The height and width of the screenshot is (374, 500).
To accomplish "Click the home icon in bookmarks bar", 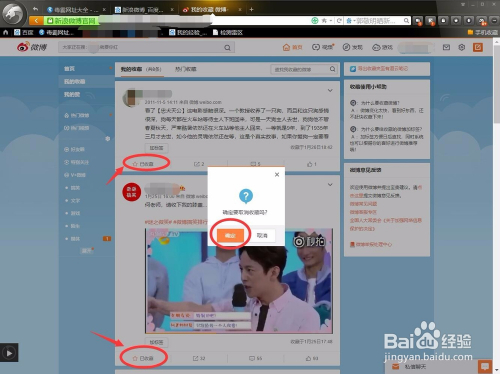I will tap(6, 32).
